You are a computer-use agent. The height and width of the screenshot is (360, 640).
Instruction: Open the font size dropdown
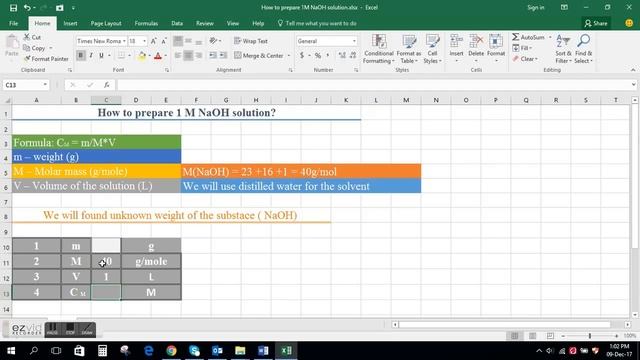[x=144, y=41]
